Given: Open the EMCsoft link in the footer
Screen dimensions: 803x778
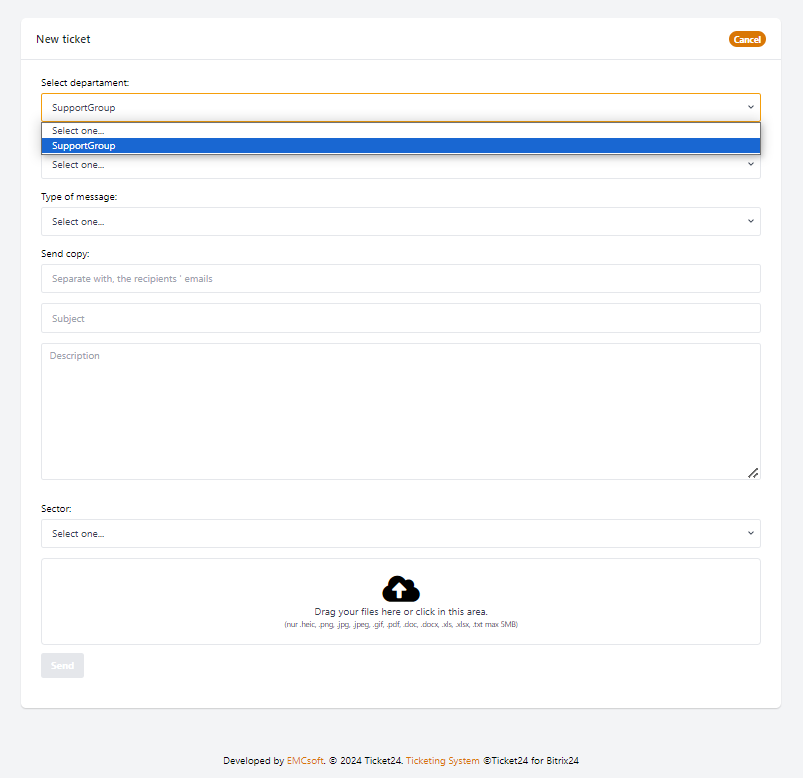Looking at the screenshot, I should (304, 761).
